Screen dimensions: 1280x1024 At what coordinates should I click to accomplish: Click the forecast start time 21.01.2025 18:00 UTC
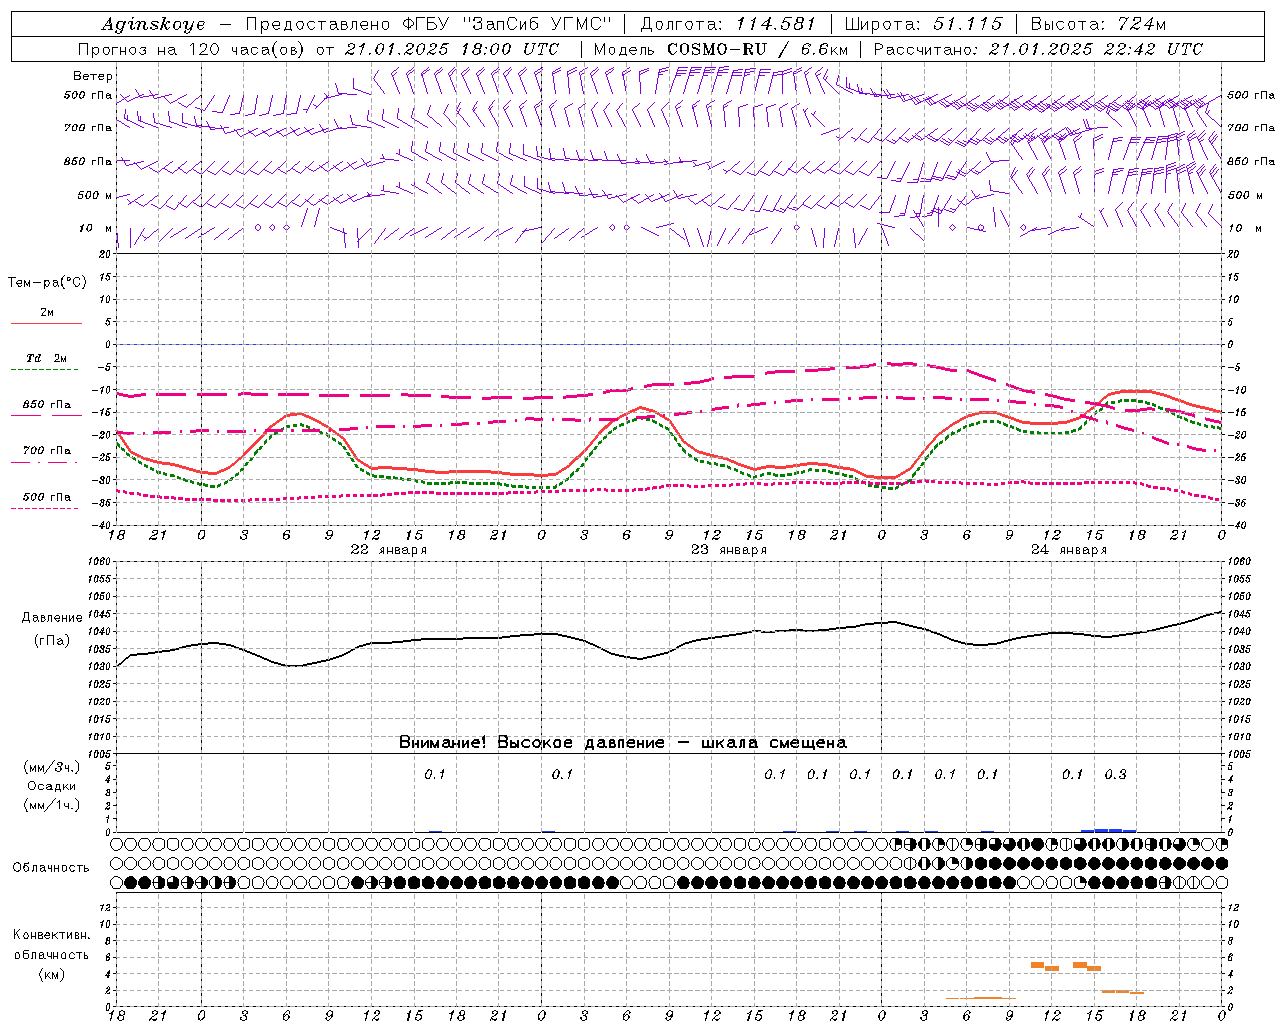(452, 49)
